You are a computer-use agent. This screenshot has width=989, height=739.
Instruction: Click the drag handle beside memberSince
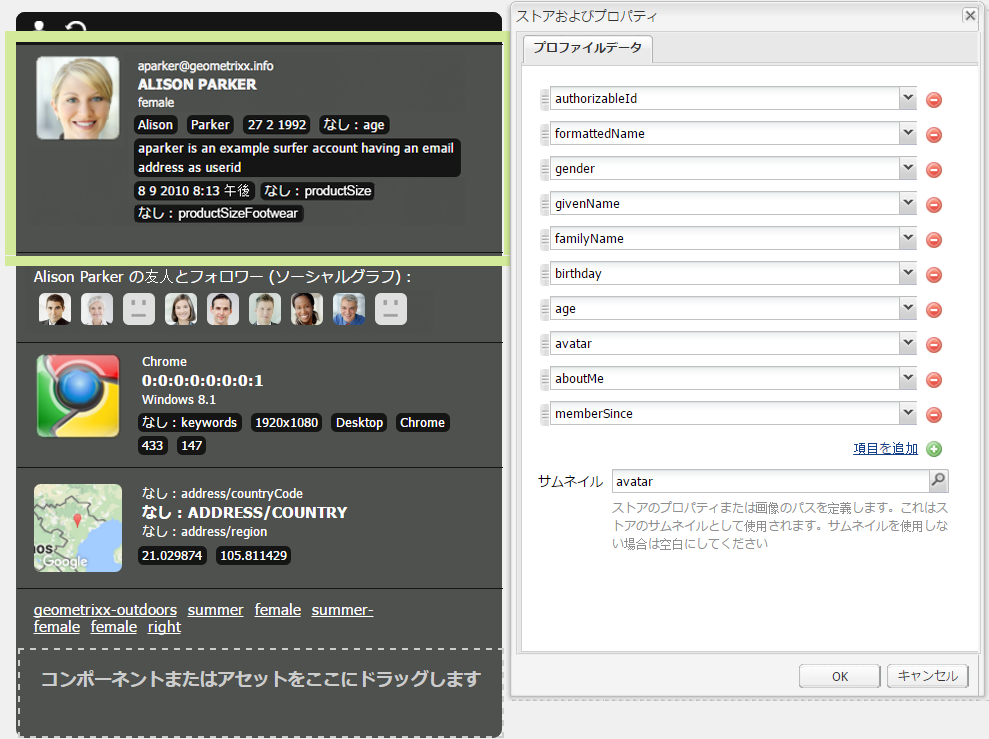pyautogui.click(x=544, y=414)
